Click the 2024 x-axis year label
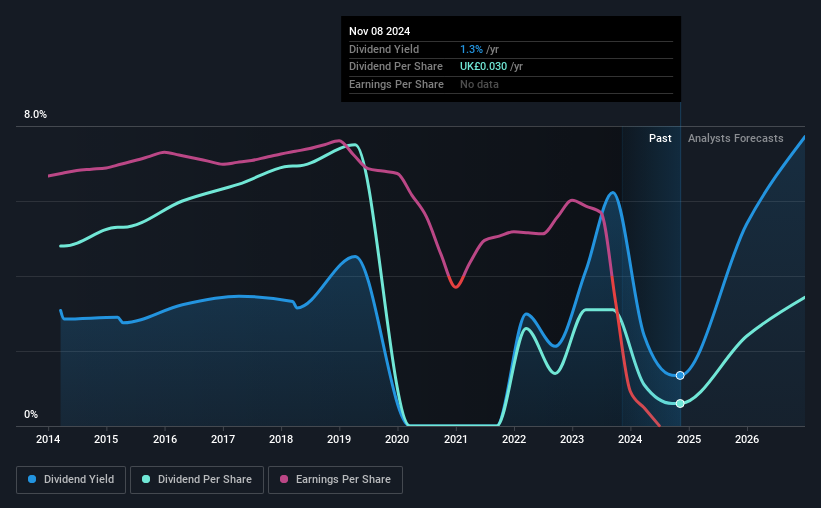 630,439
